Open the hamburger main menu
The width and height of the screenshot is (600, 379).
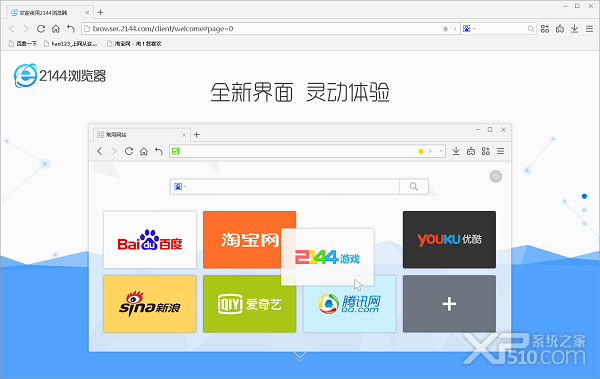pyautogui.click(x=589, y=29)
